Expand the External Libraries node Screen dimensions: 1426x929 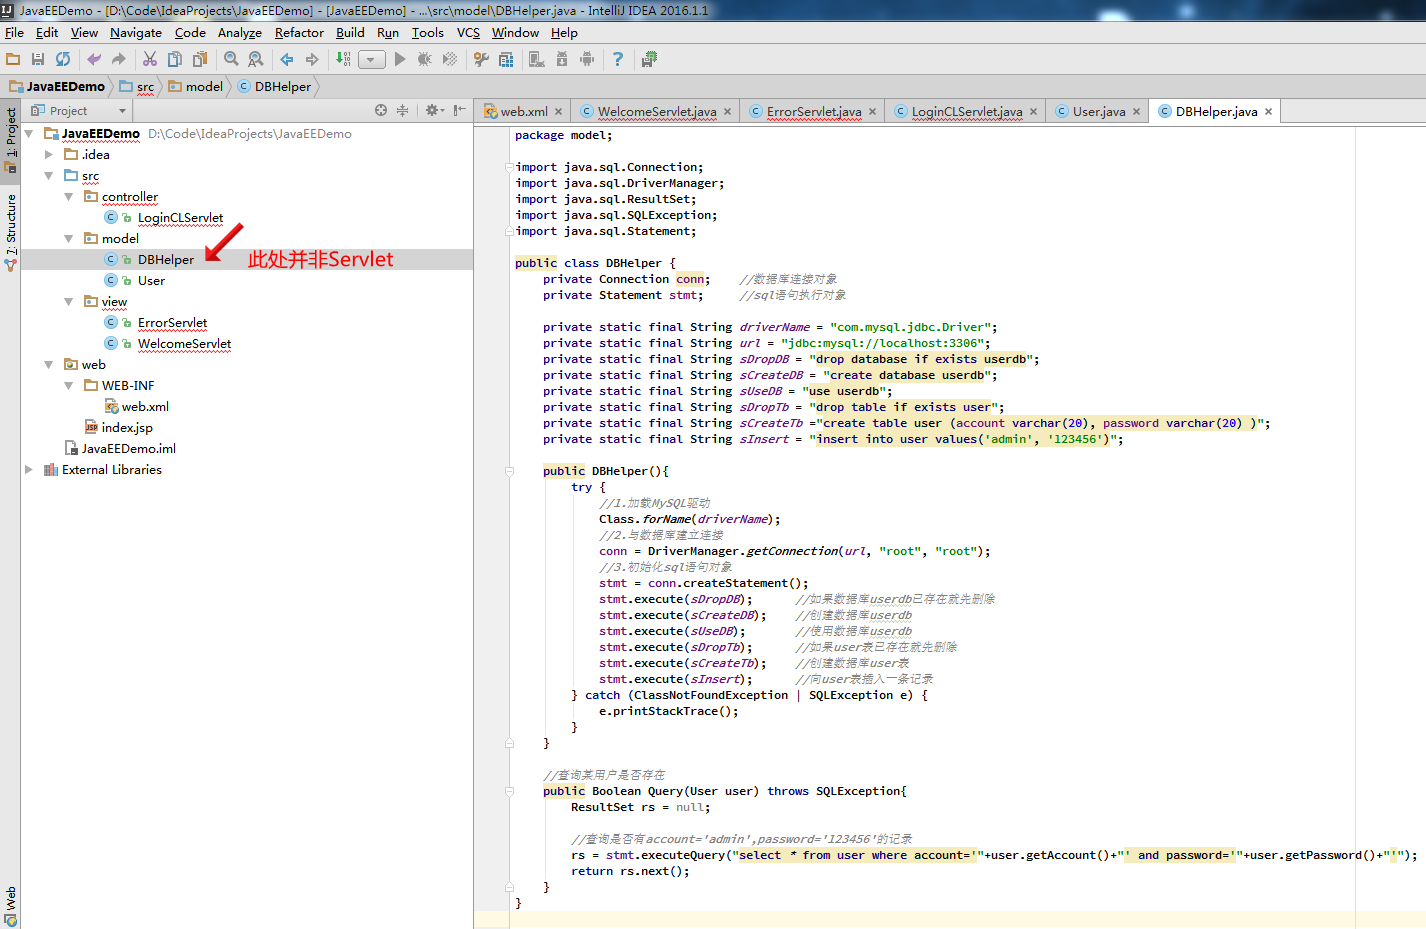(x=29, y=470)
